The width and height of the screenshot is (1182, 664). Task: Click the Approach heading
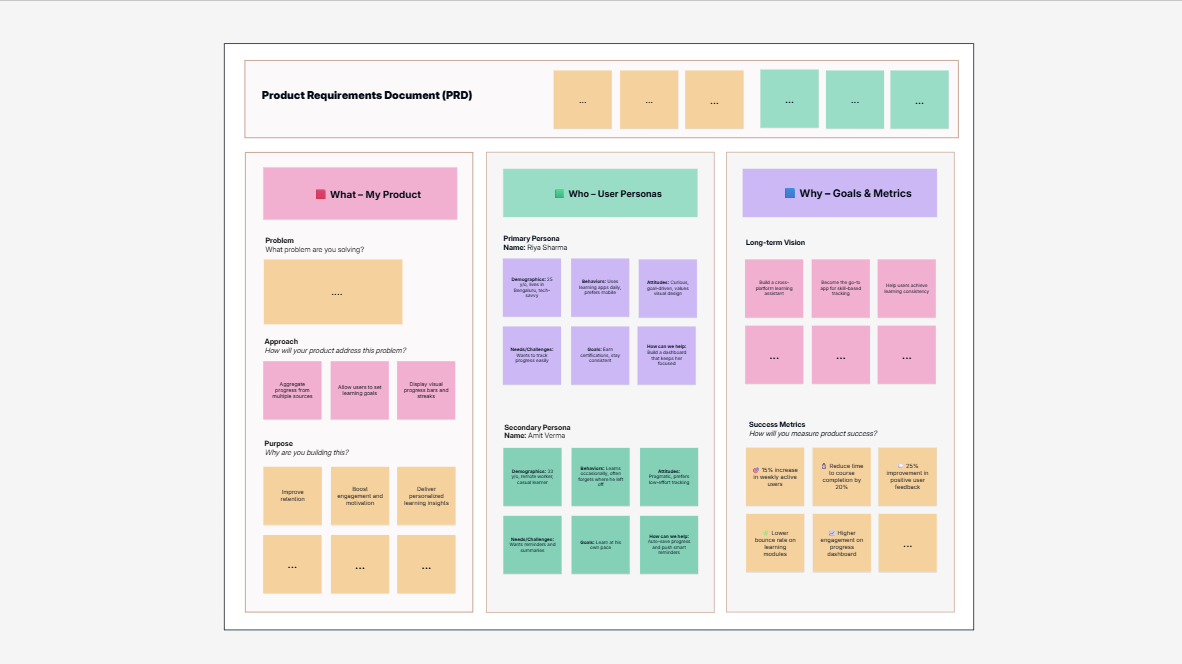coord(280,341)
